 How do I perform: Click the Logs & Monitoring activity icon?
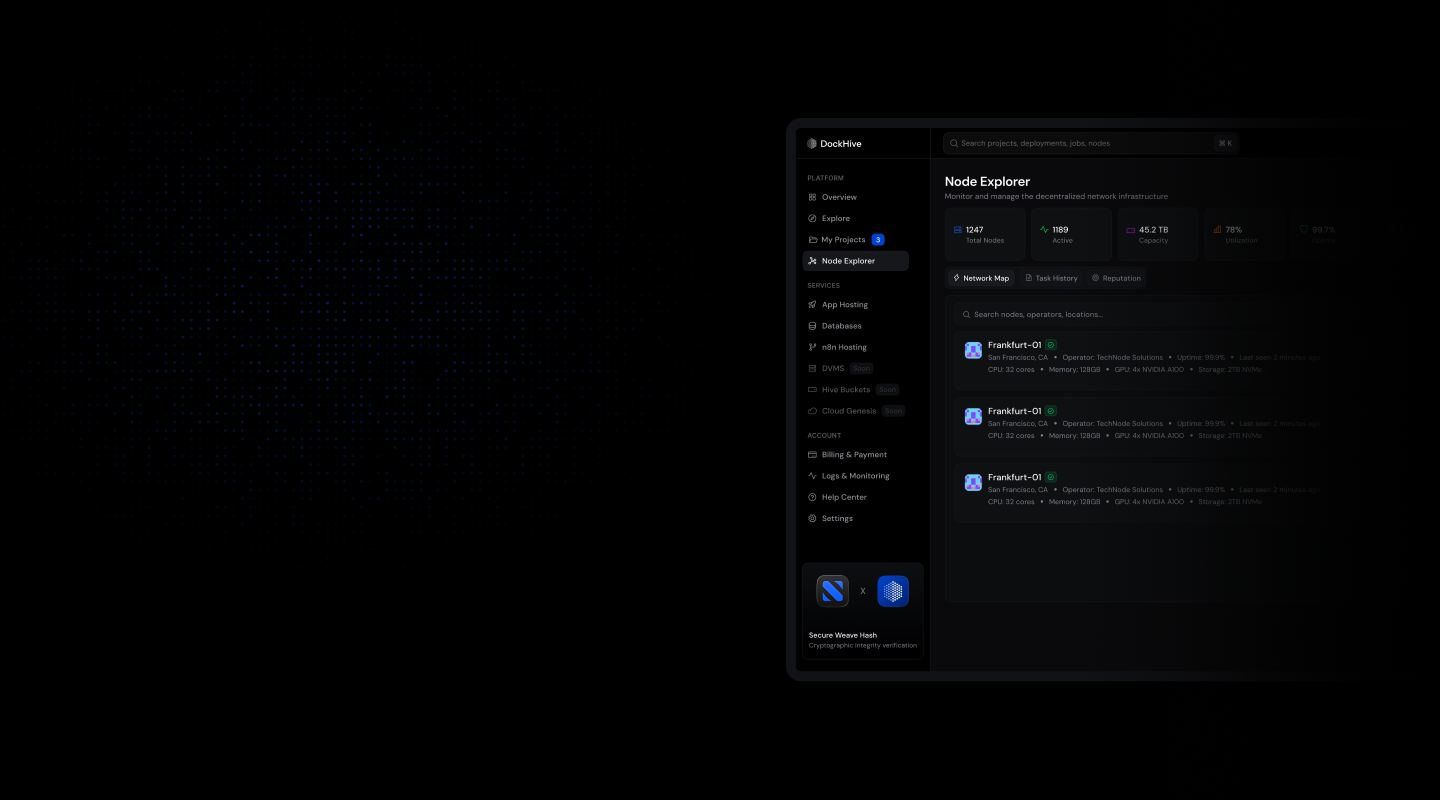click(x=812, y=475)
